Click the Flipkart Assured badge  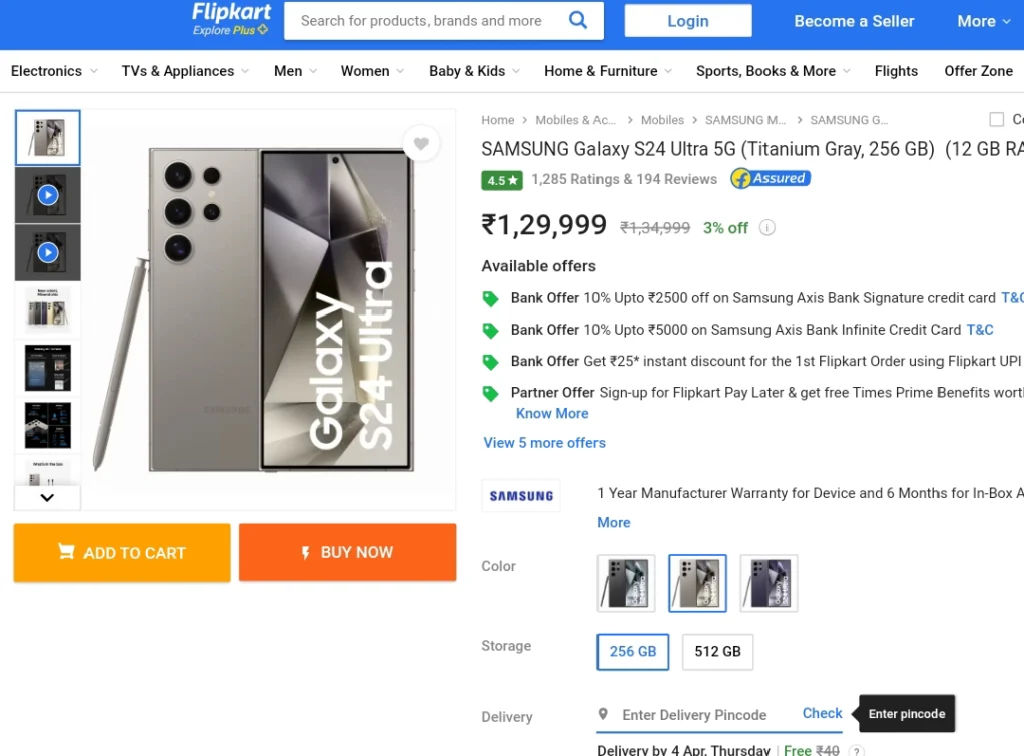tap(771, 178)
